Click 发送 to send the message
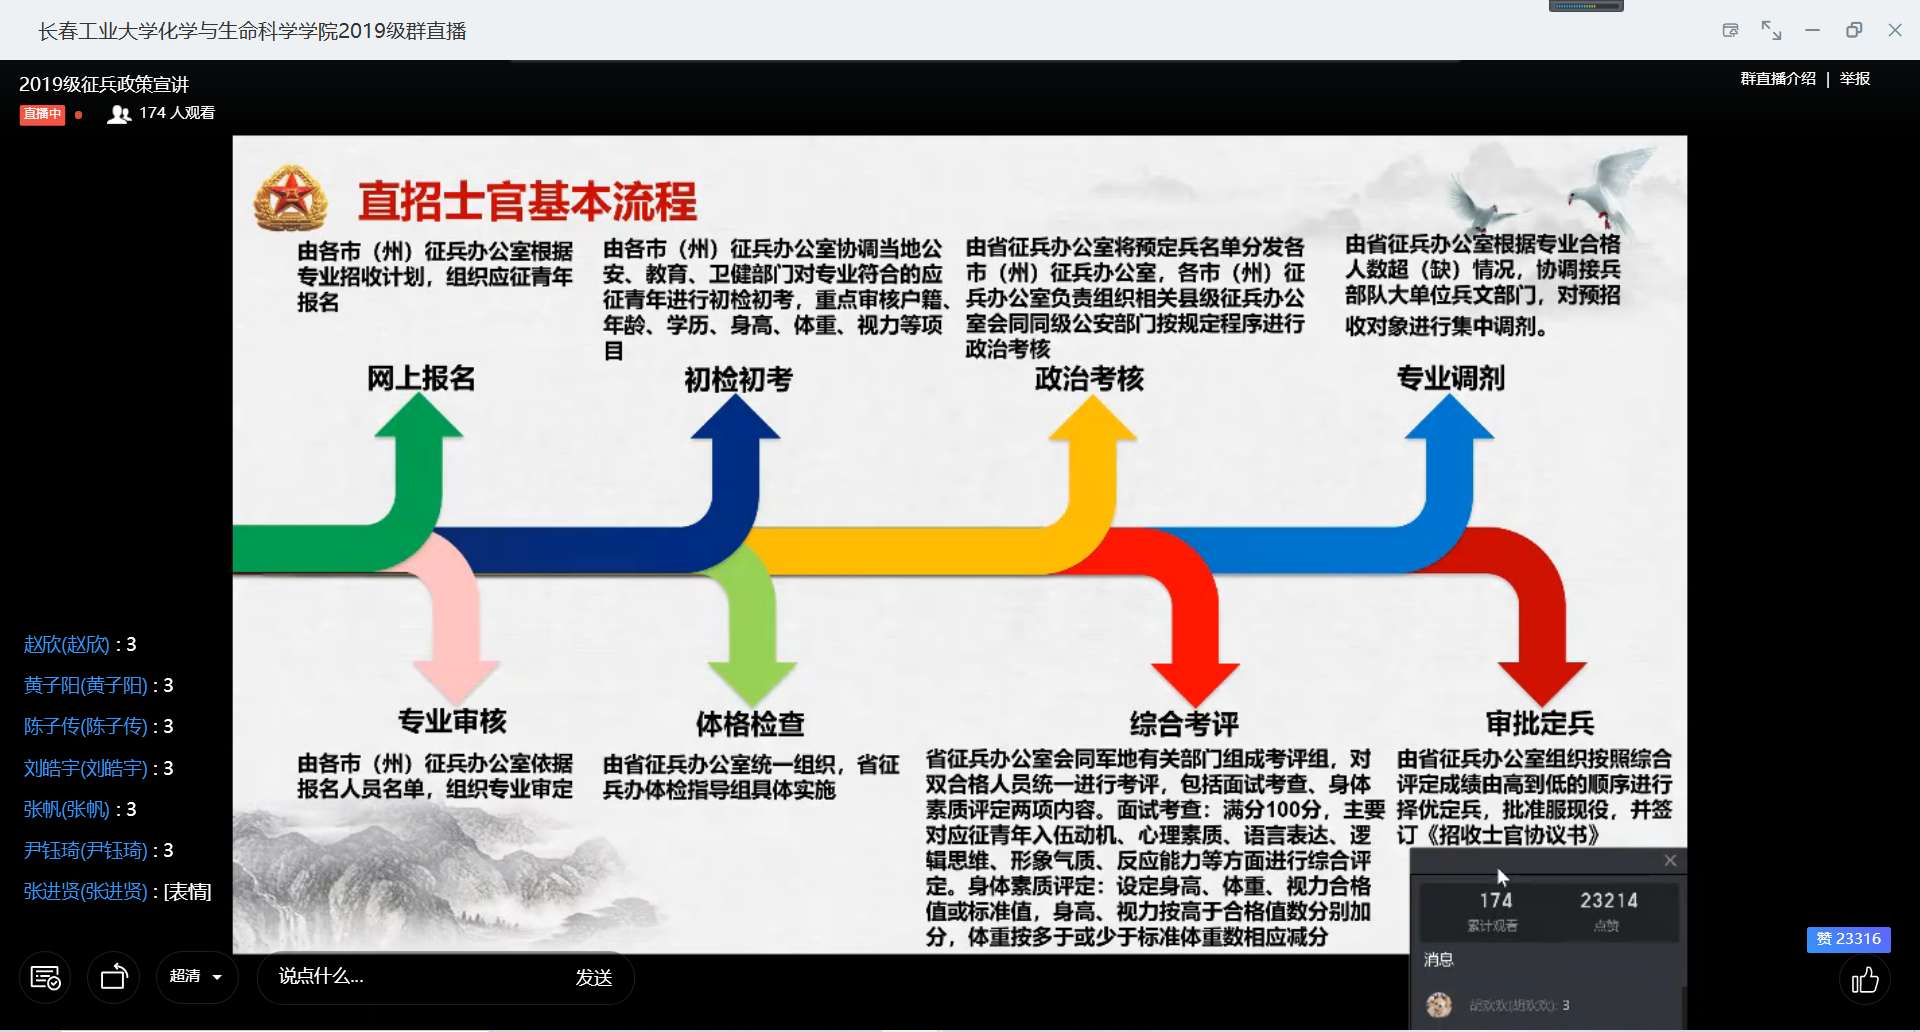The height and width of the screenshot is (1032, 1920). [x=593, y=977]
